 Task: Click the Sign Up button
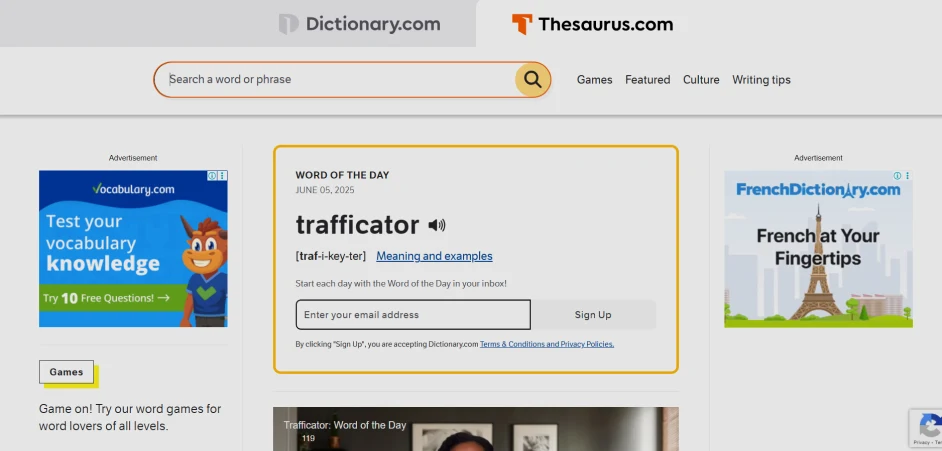click(593, 315)
